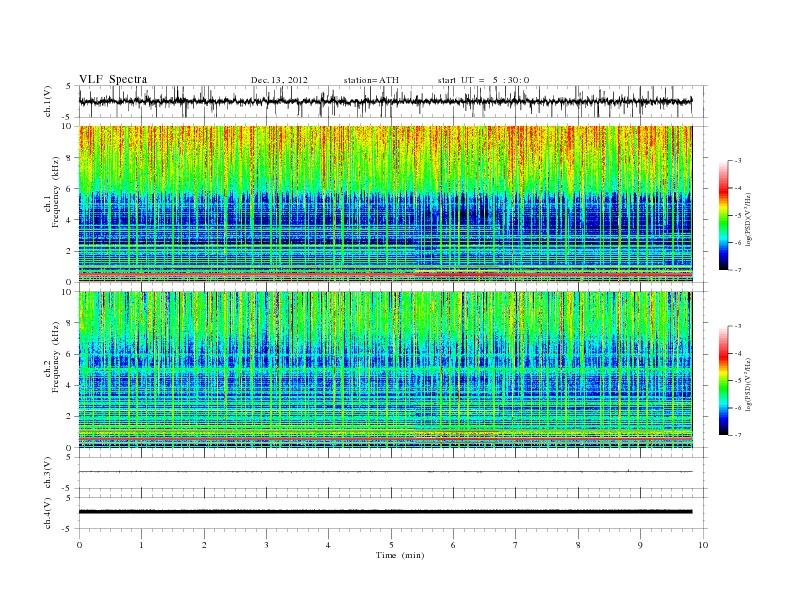Click the thick ch.4 voltage trace
The height and width of the screenshot is (612, 792).
pyautogui.click(x=385, y=512)
